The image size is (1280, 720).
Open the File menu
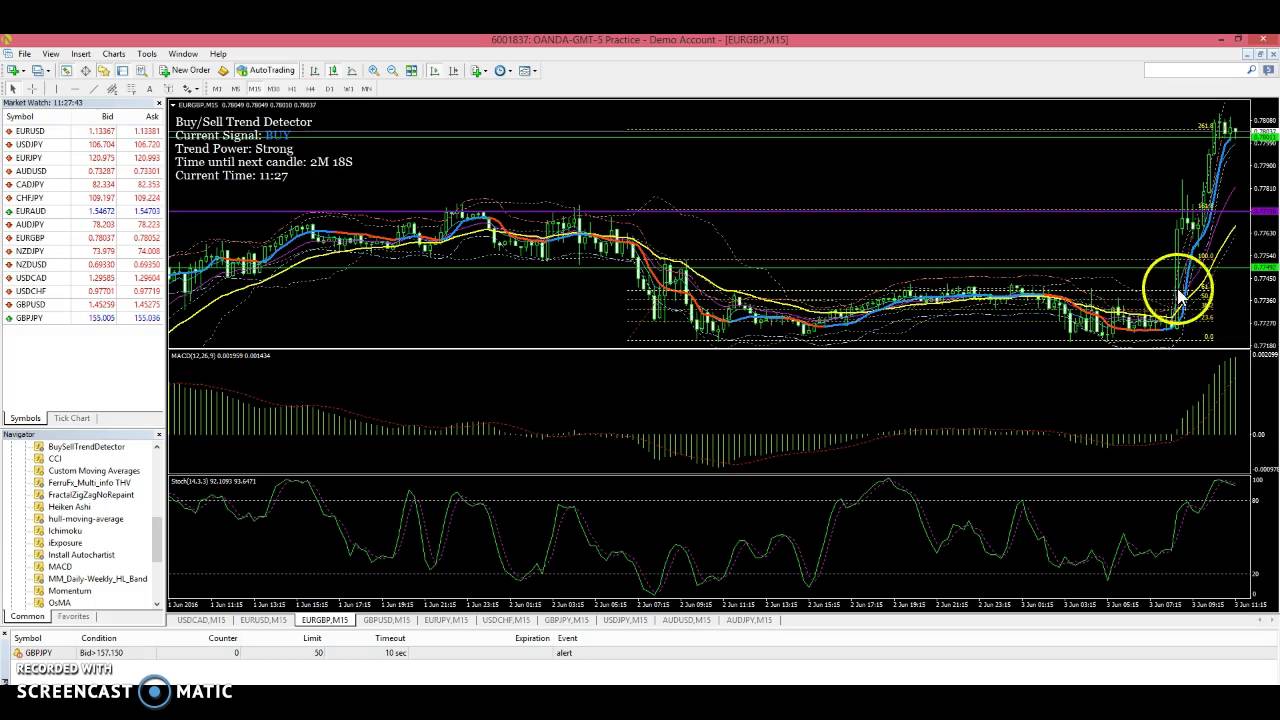coord(24,54)
